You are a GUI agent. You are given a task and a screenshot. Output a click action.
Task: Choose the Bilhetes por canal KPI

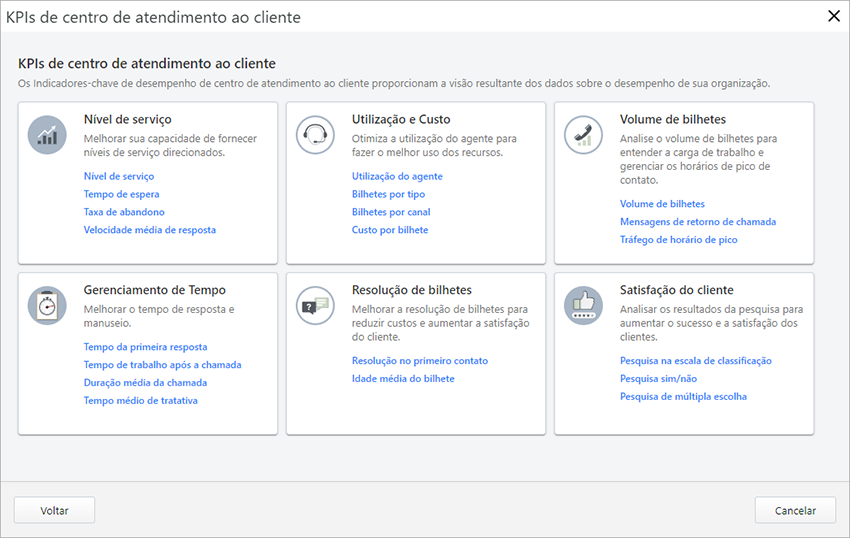(x=391, y=212)
